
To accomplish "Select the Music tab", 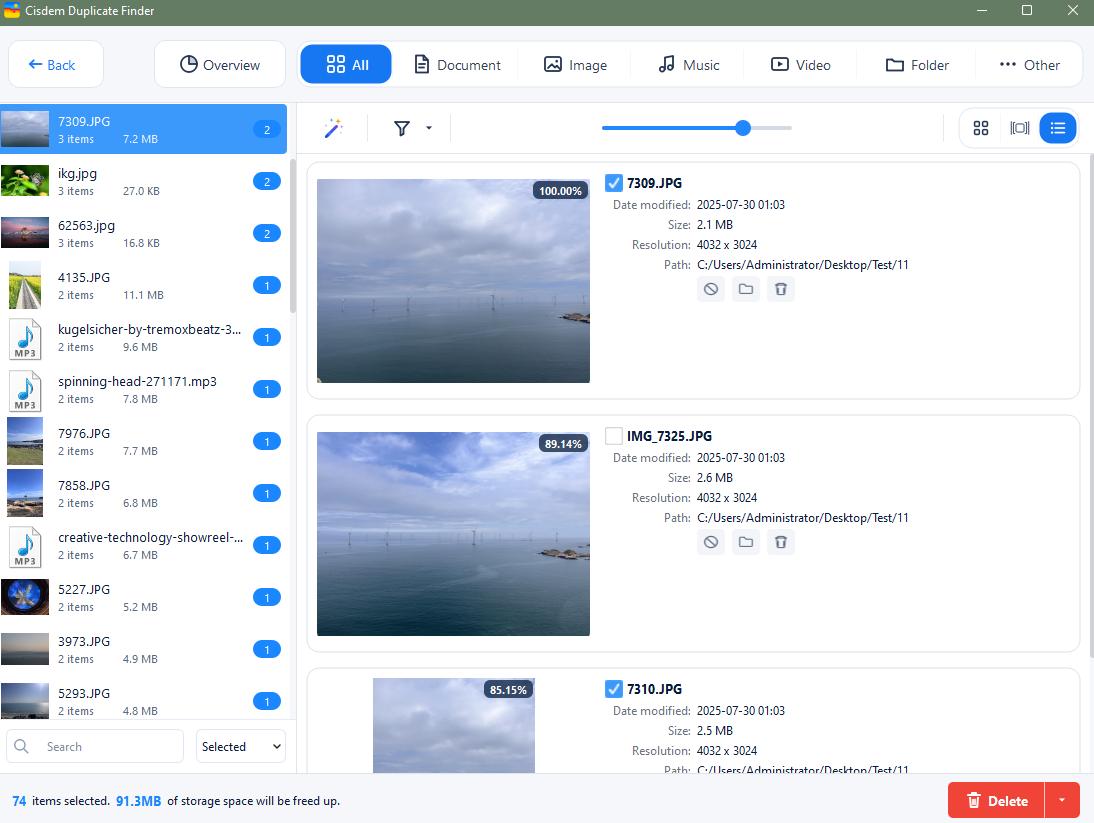I will pos(688,65).
